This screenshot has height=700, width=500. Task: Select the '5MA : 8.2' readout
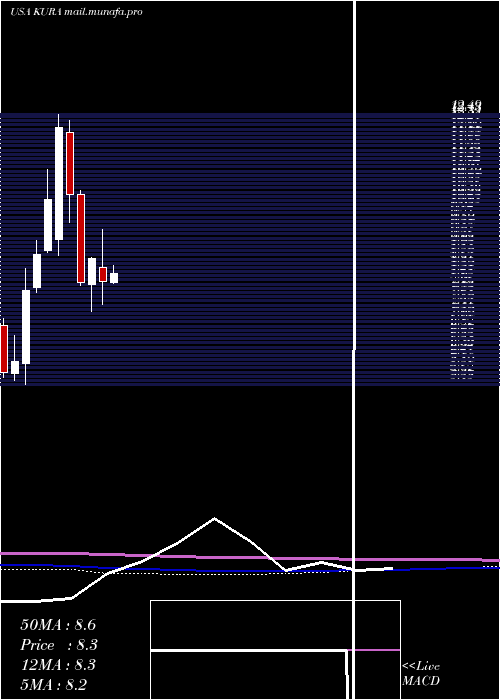click(54, 685)
